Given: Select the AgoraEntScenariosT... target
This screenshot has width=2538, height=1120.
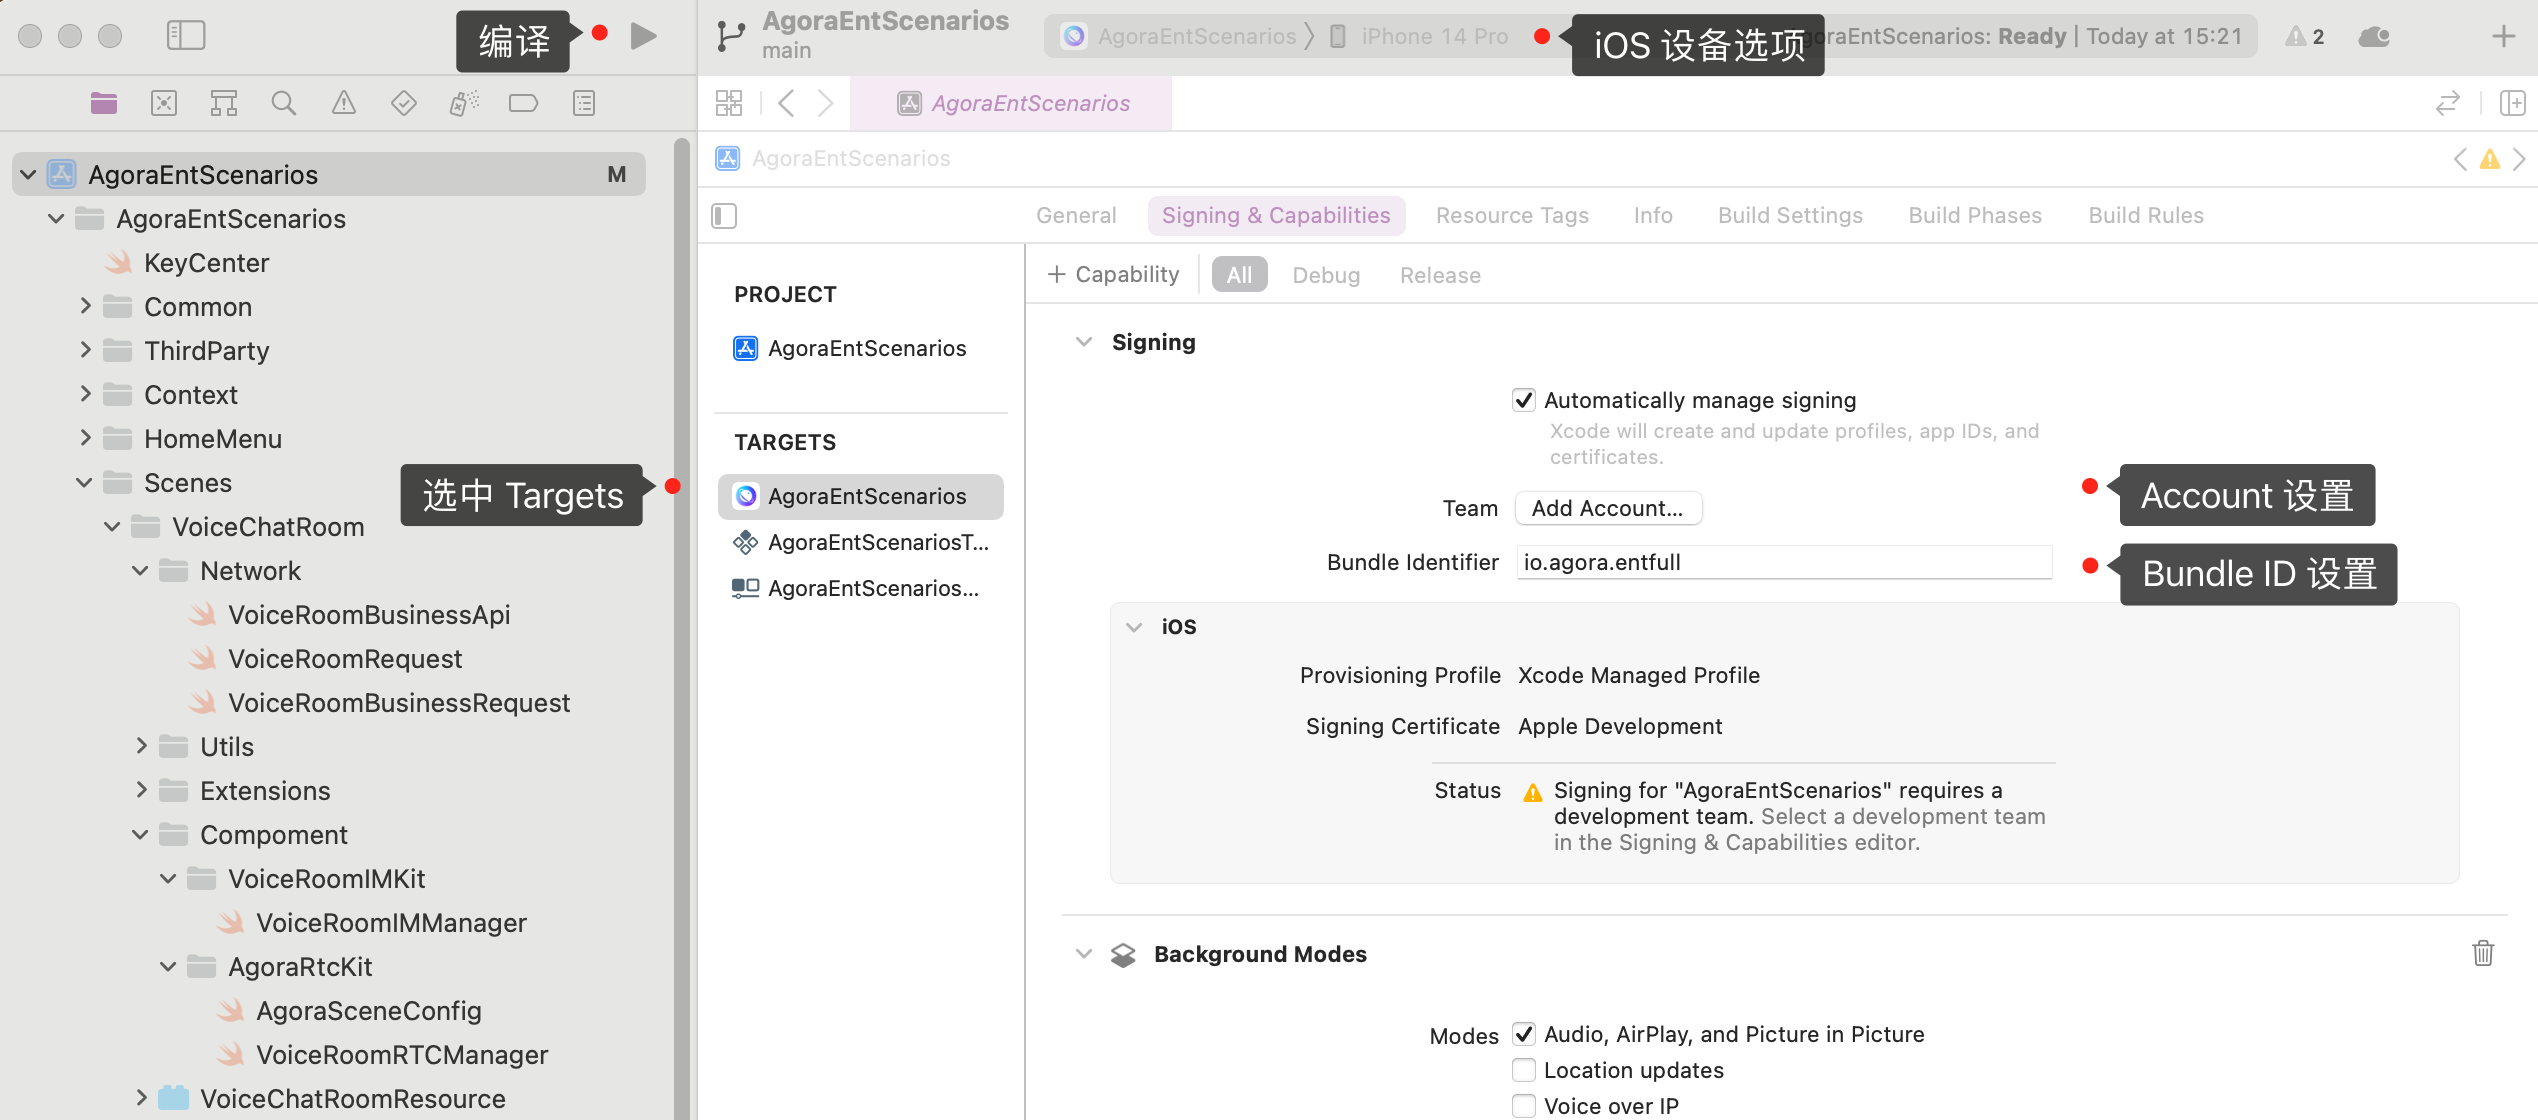Looking at the screenshot, I should [861, 542].
